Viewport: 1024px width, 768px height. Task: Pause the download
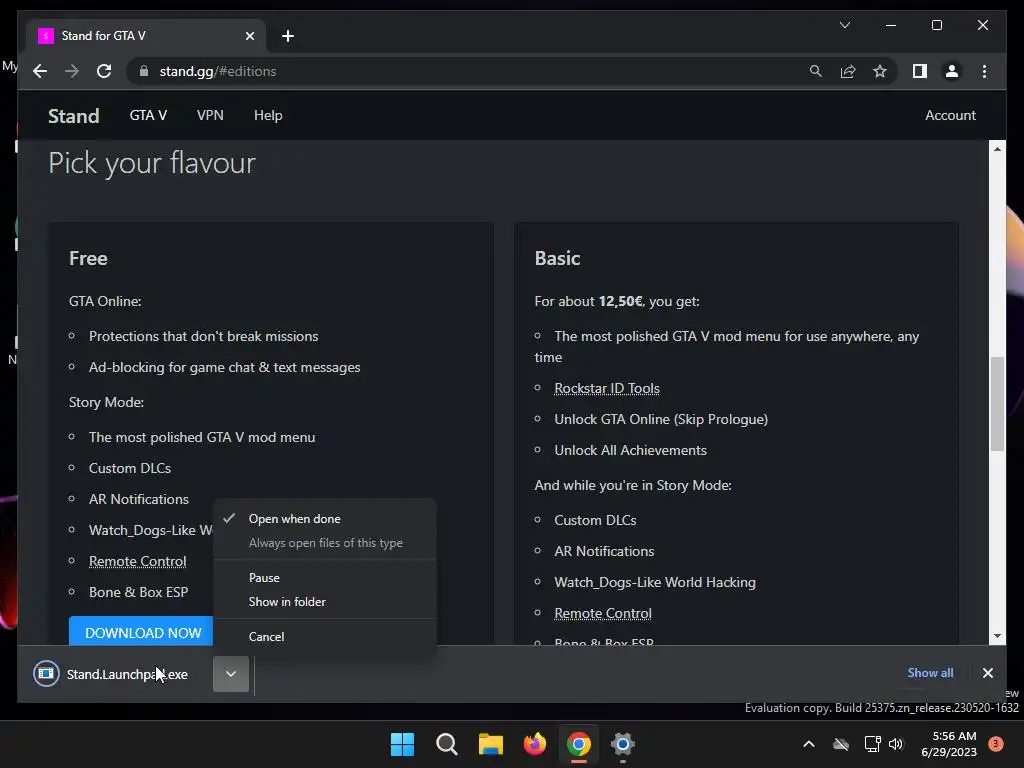click(325, 577)
